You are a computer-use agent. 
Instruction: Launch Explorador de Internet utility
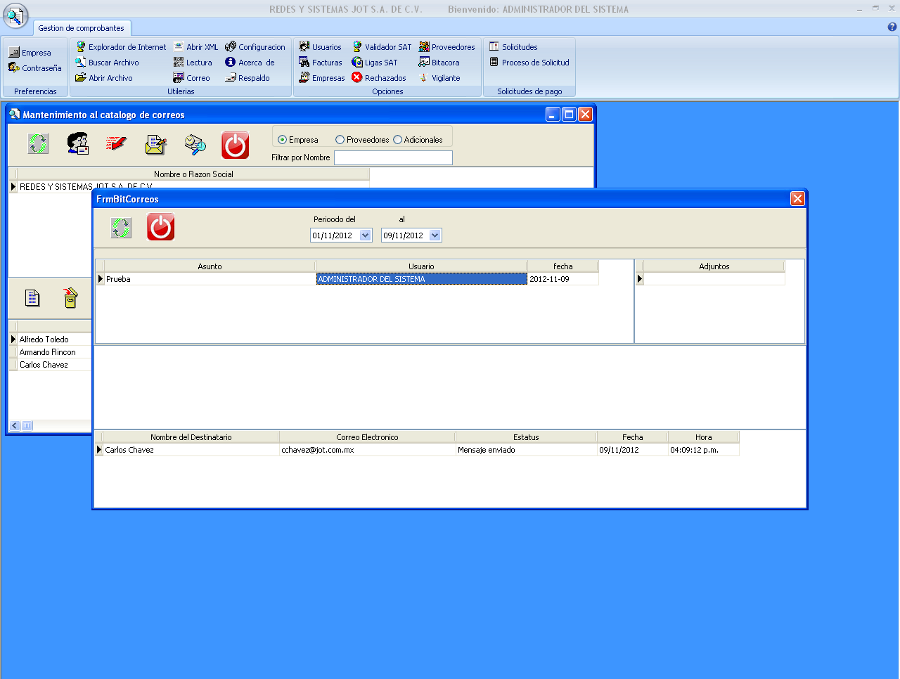(x=120, y=47)
